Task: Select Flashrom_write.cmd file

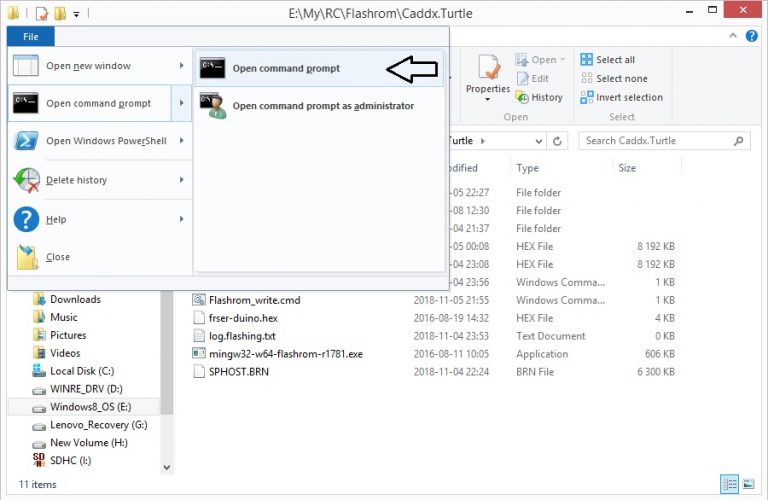Action: [254, 300]
